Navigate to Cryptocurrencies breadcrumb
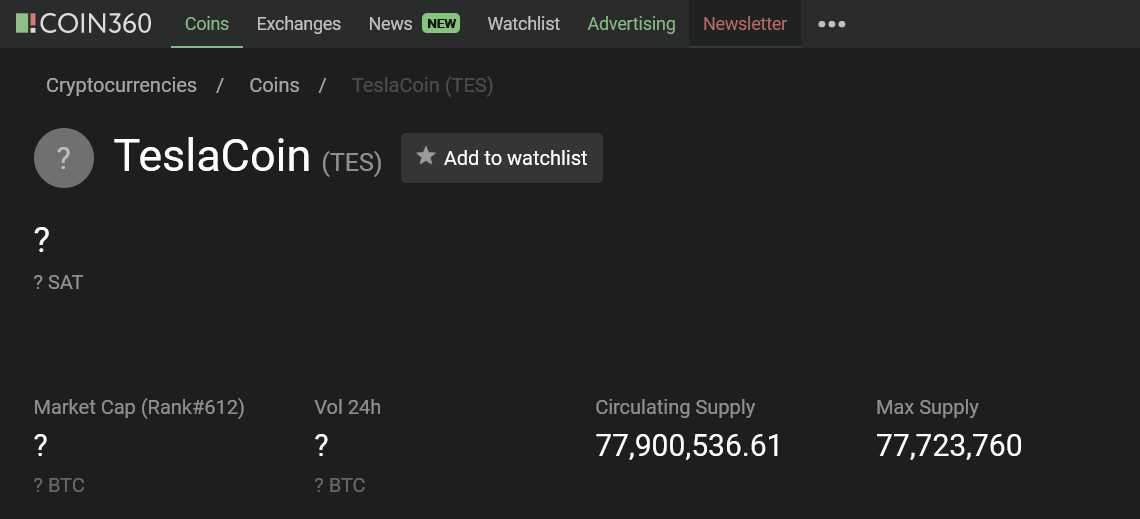Image resolution: width=1140 pixels, height=519 pixels. click(121, 85)
